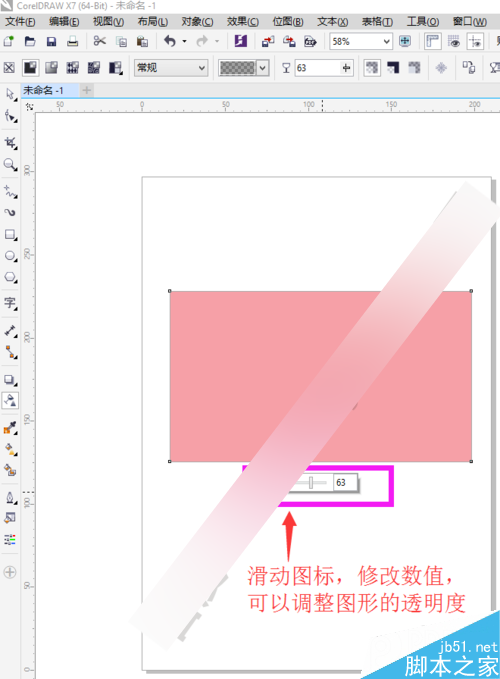This screenshot has width=500, height=679.
Task: Select the Ellipse tool
Action: (x=10, y=256)
